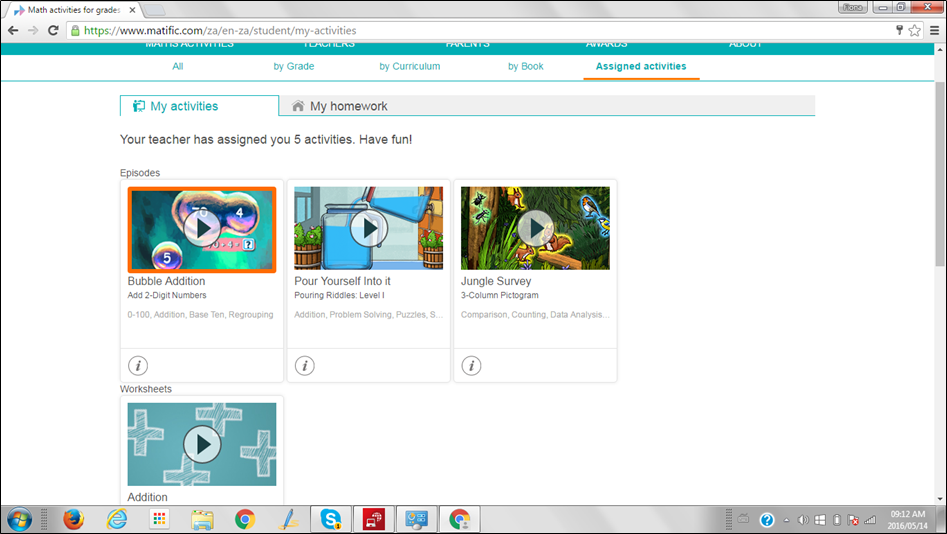Launch Internet Explorer from the taskbar
This screenshot has height=534, width=947.
(x=117, y=519)
